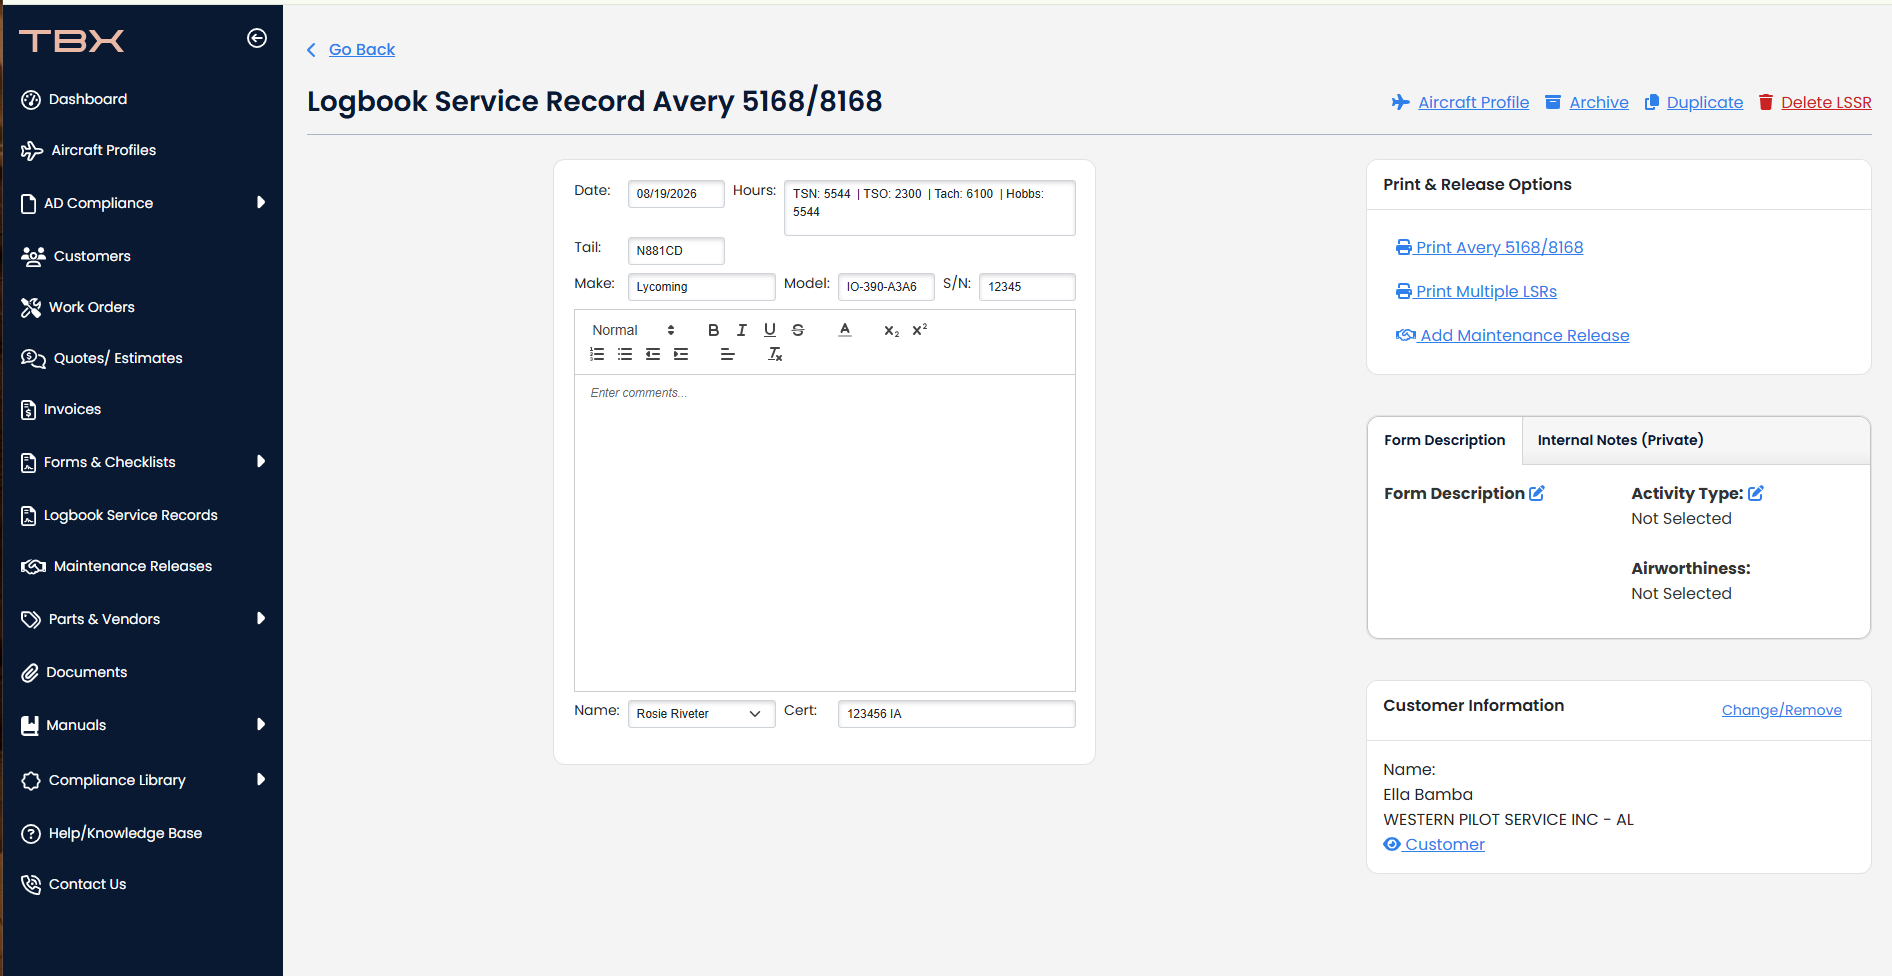This screenshot has width=1892, height=976.
Task: Click into the comments text area
Action: pos(825,532)
